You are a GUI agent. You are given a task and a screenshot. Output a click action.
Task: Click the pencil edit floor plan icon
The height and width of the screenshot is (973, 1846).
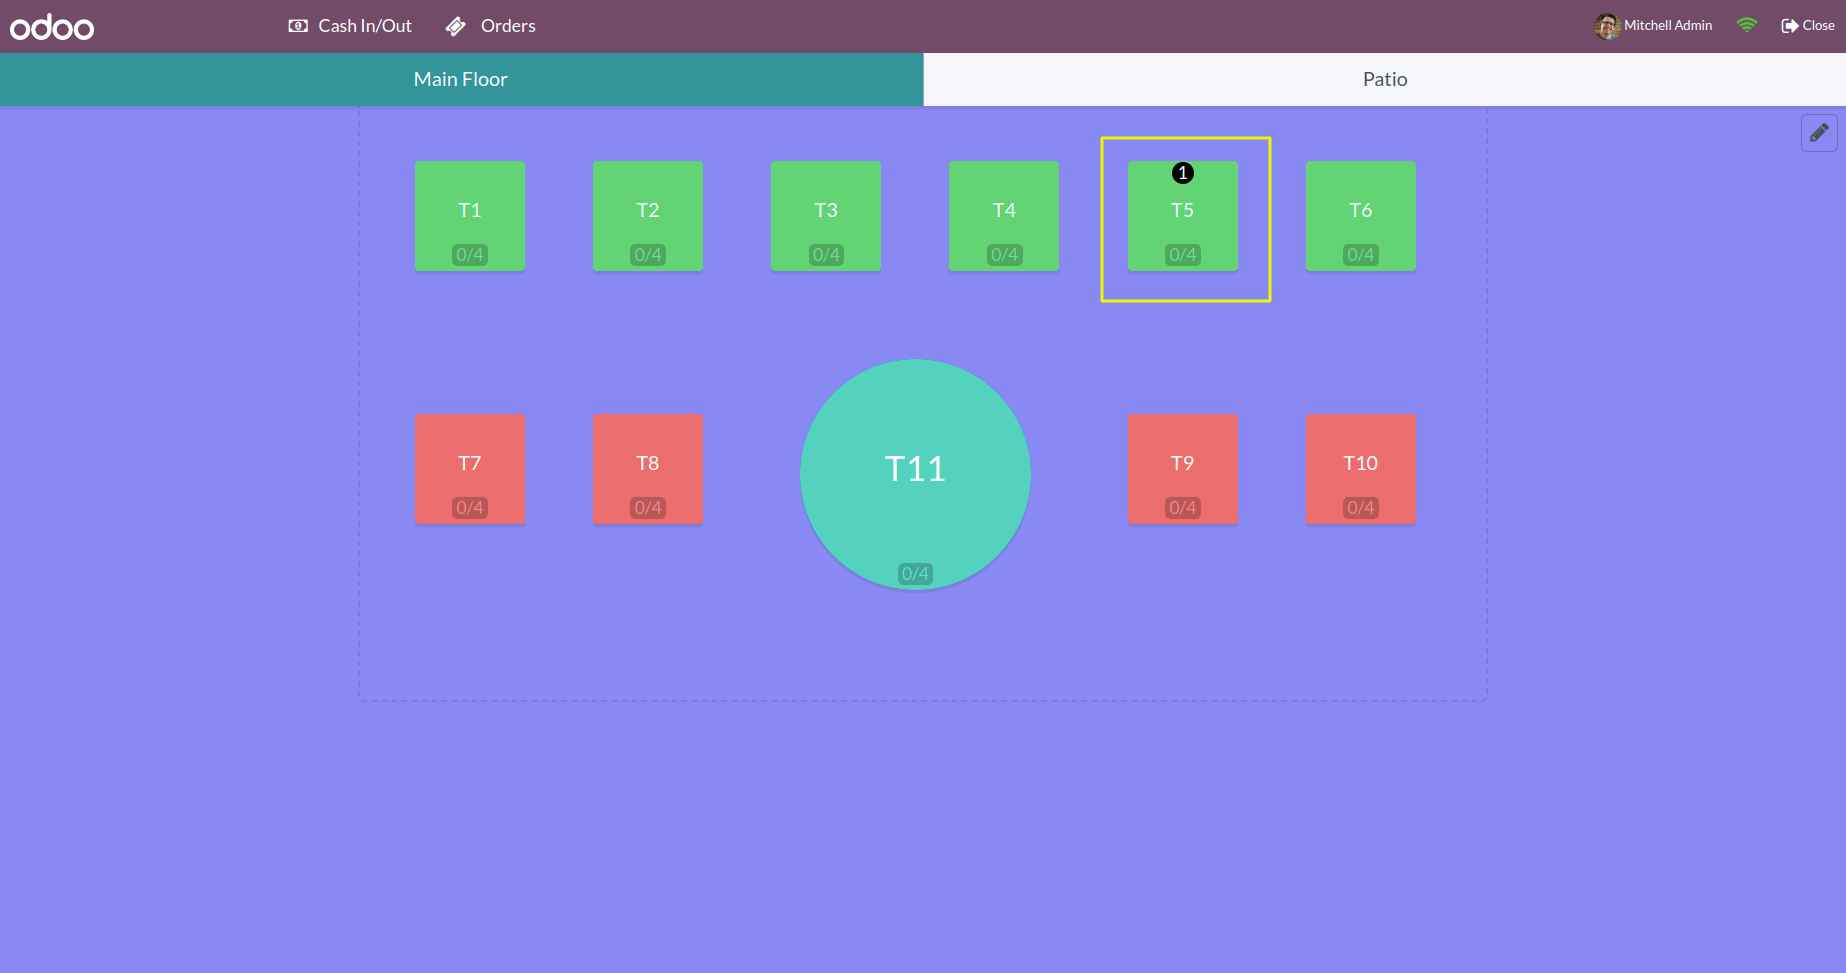[x=1819, y=132]
